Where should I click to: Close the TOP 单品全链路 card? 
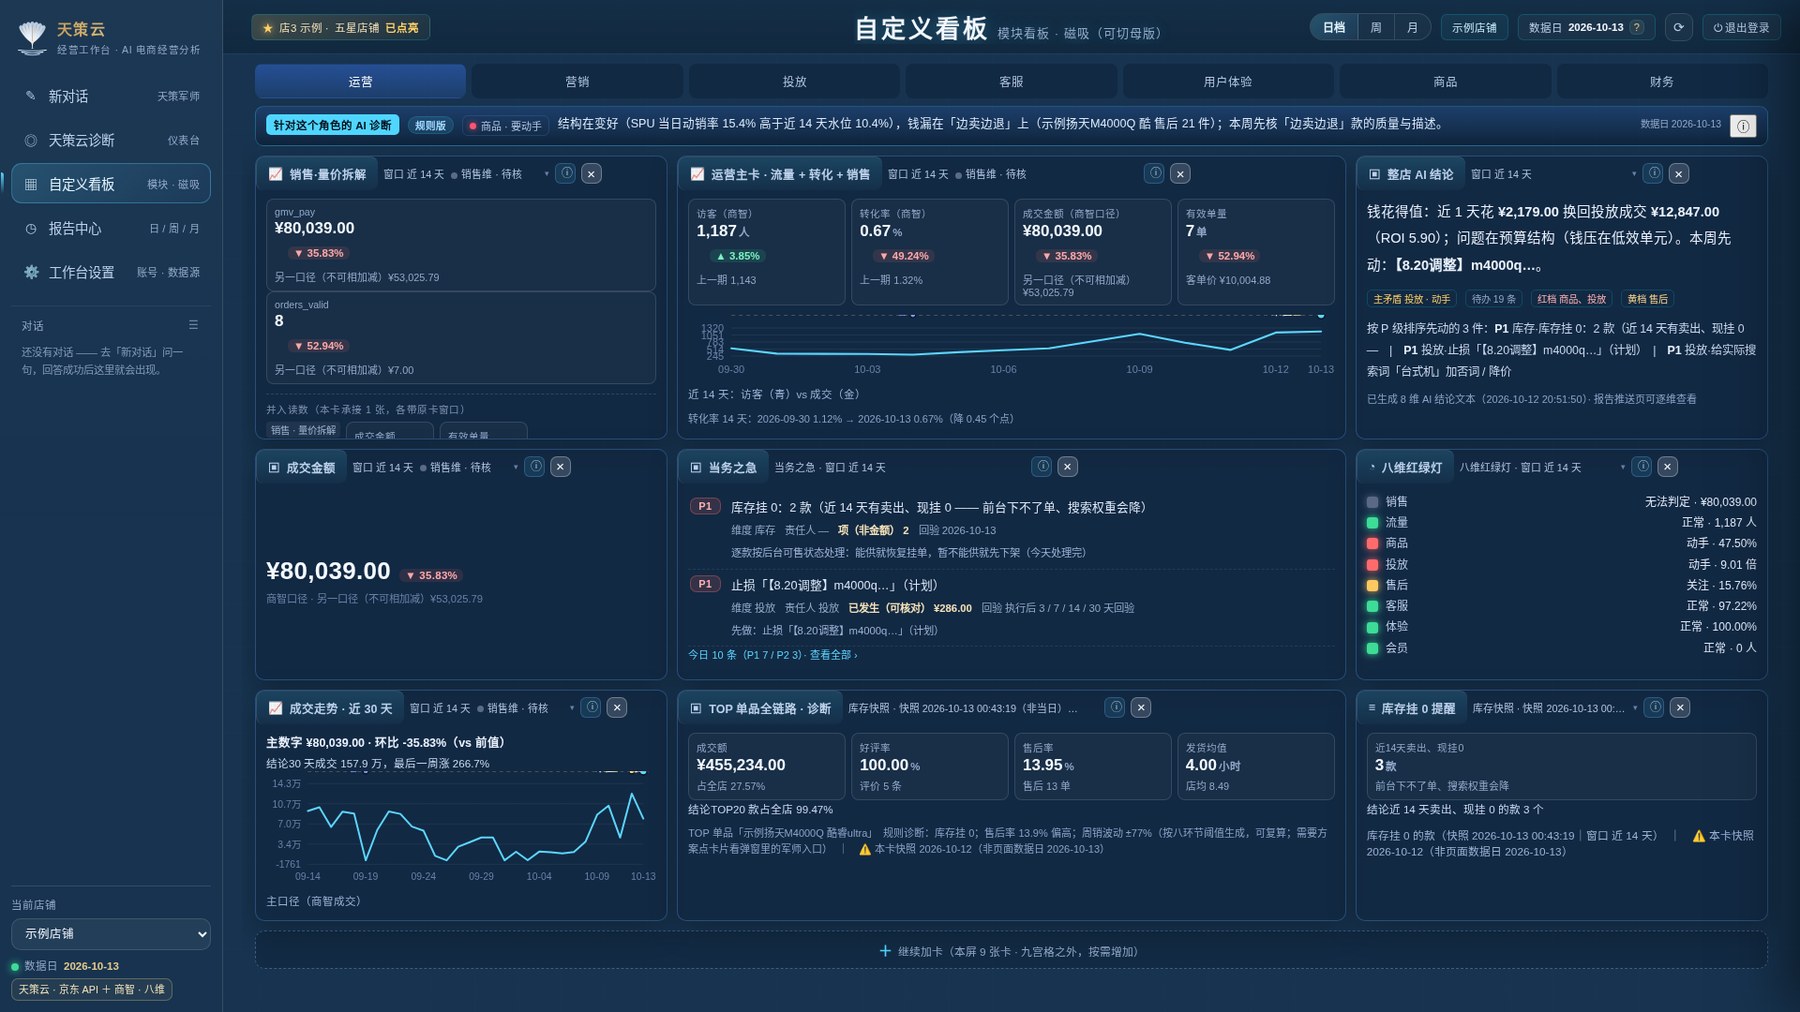[x=1140, y=708]
